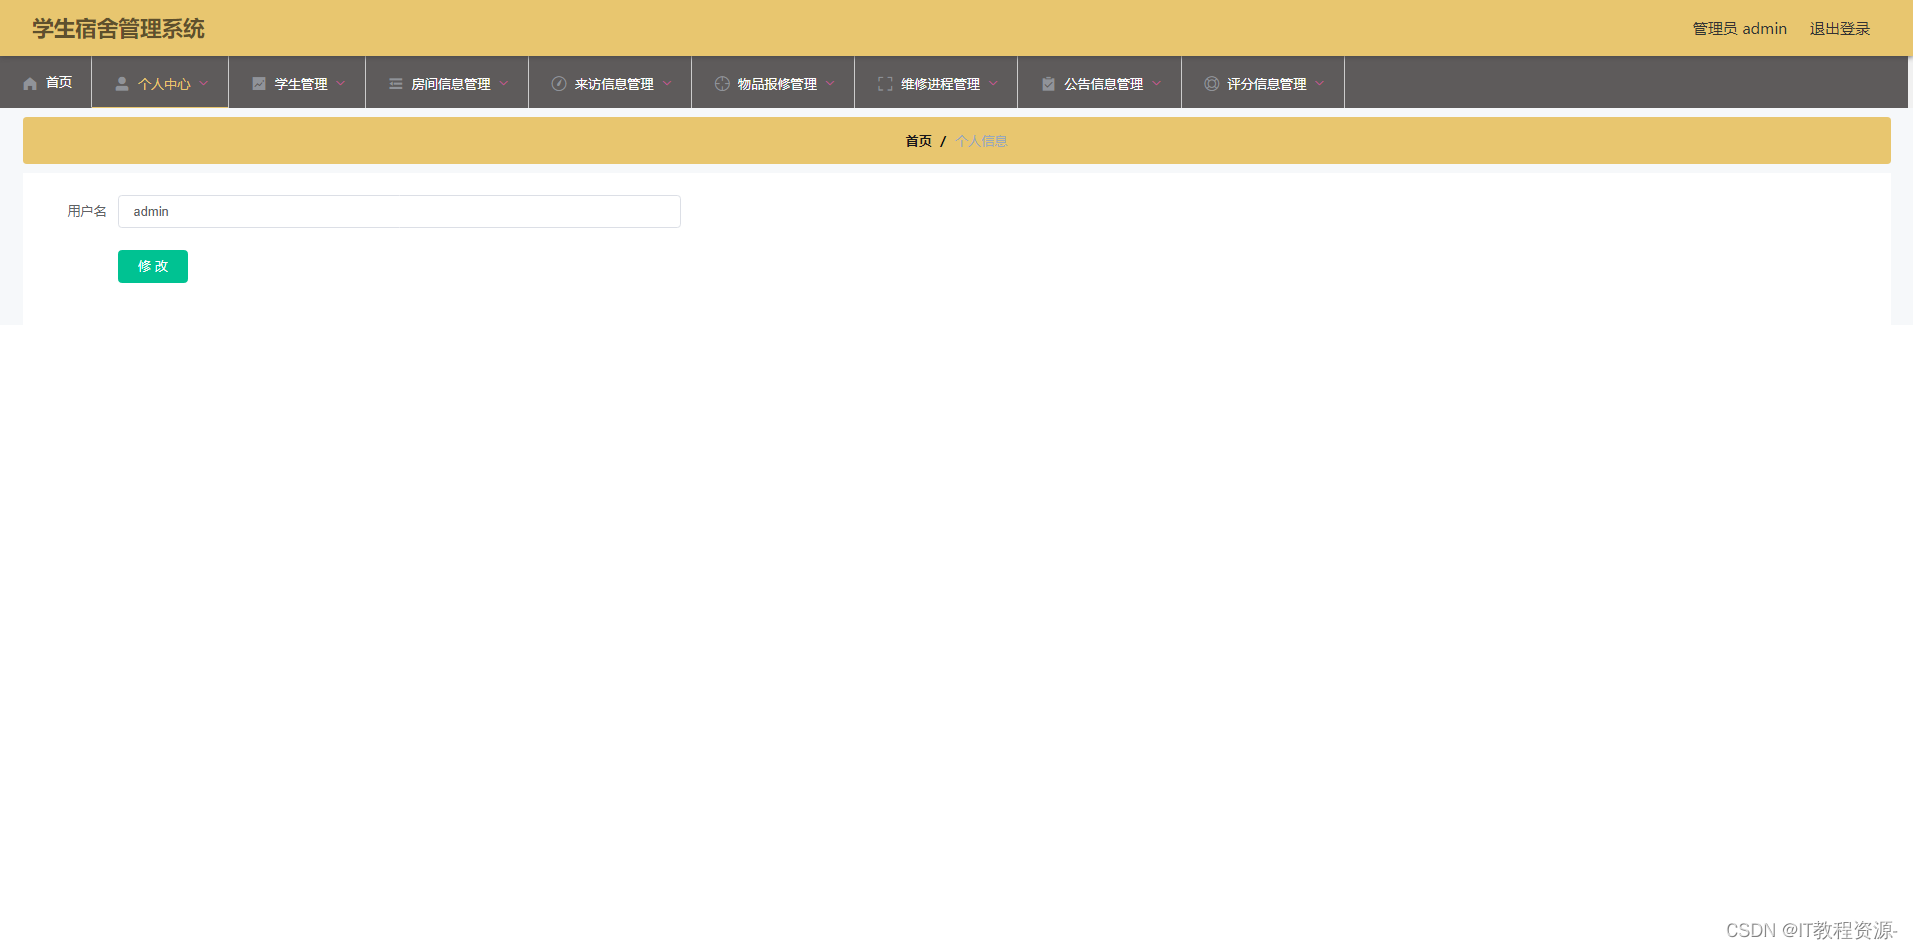Screen dimensions: 1913x949
Task: Expand the 房间信息管理 dropdown arrow
Action: [x=504, y=84]
